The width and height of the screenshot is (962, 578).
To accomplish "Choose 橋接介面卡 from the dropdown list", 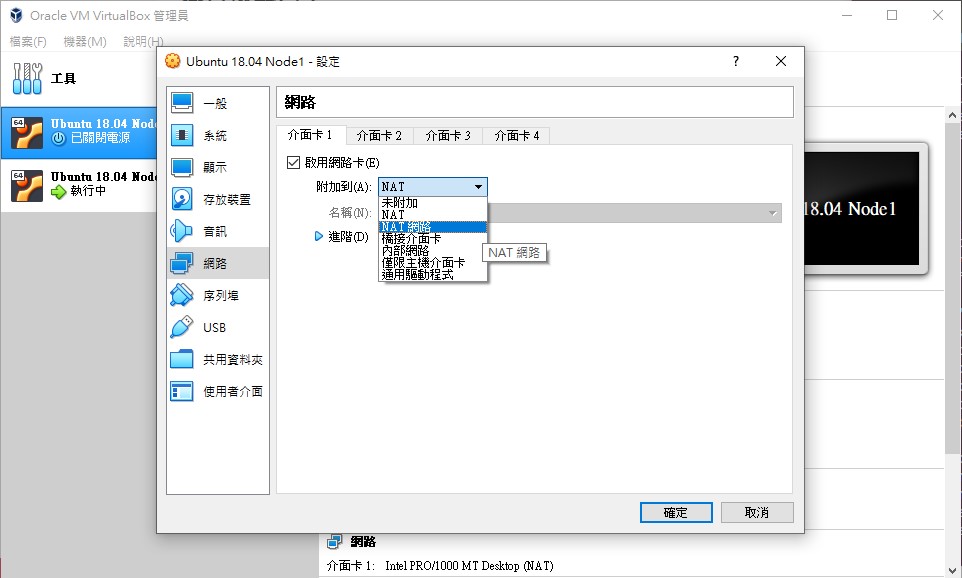I will 411,239.
